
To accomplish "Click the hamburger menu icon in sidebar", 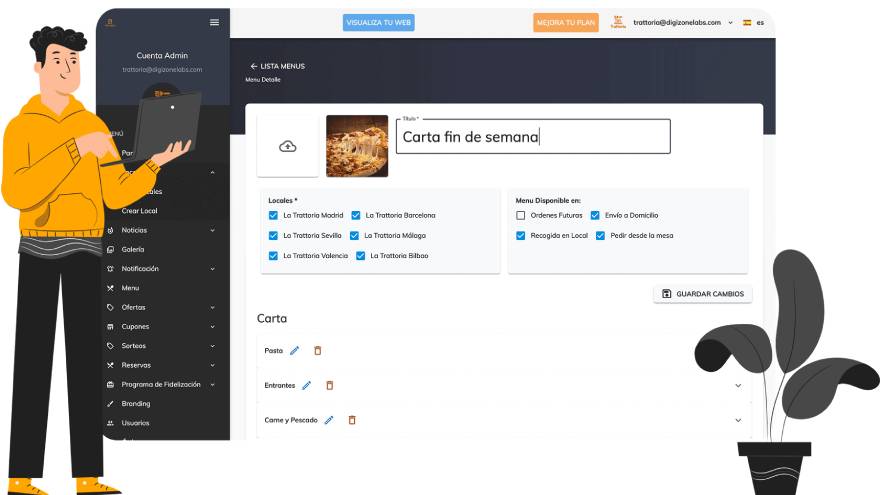I will [x=214, y=22].
